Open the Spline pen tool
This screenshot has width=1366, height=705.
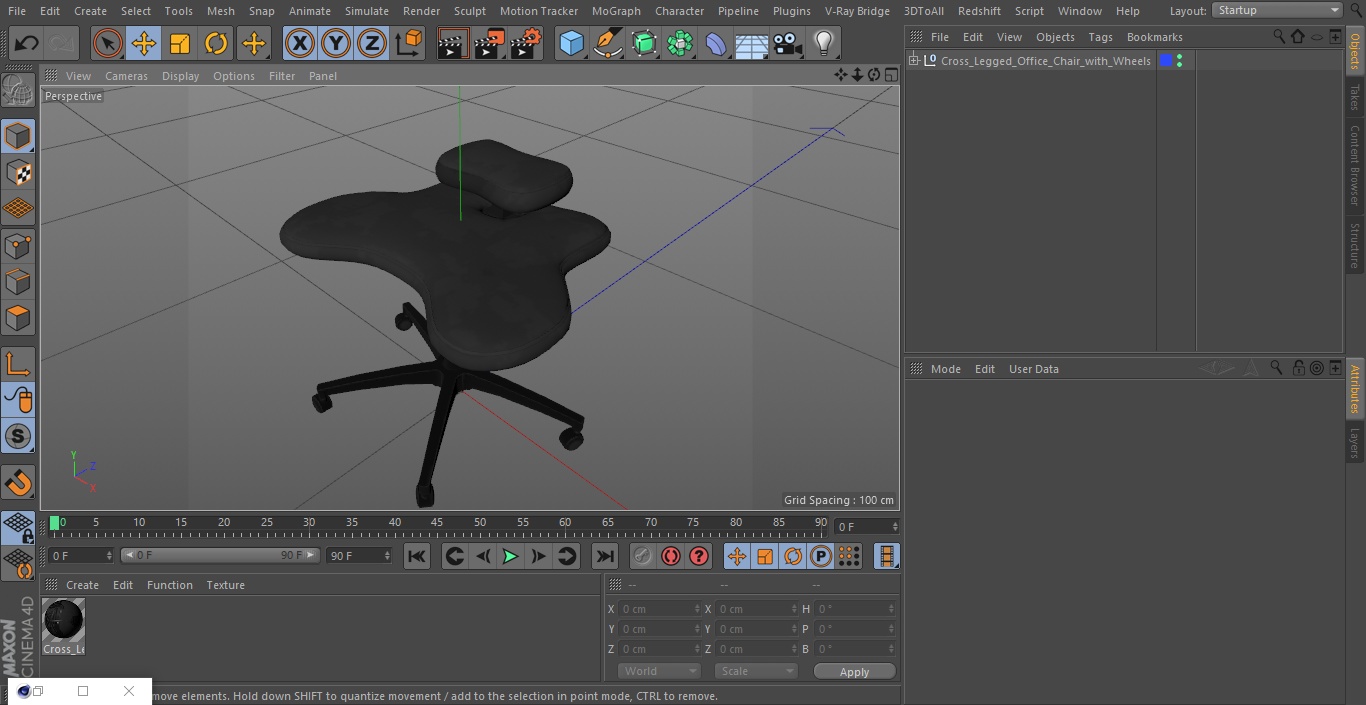pyautogui.click(x=607, y=43)
